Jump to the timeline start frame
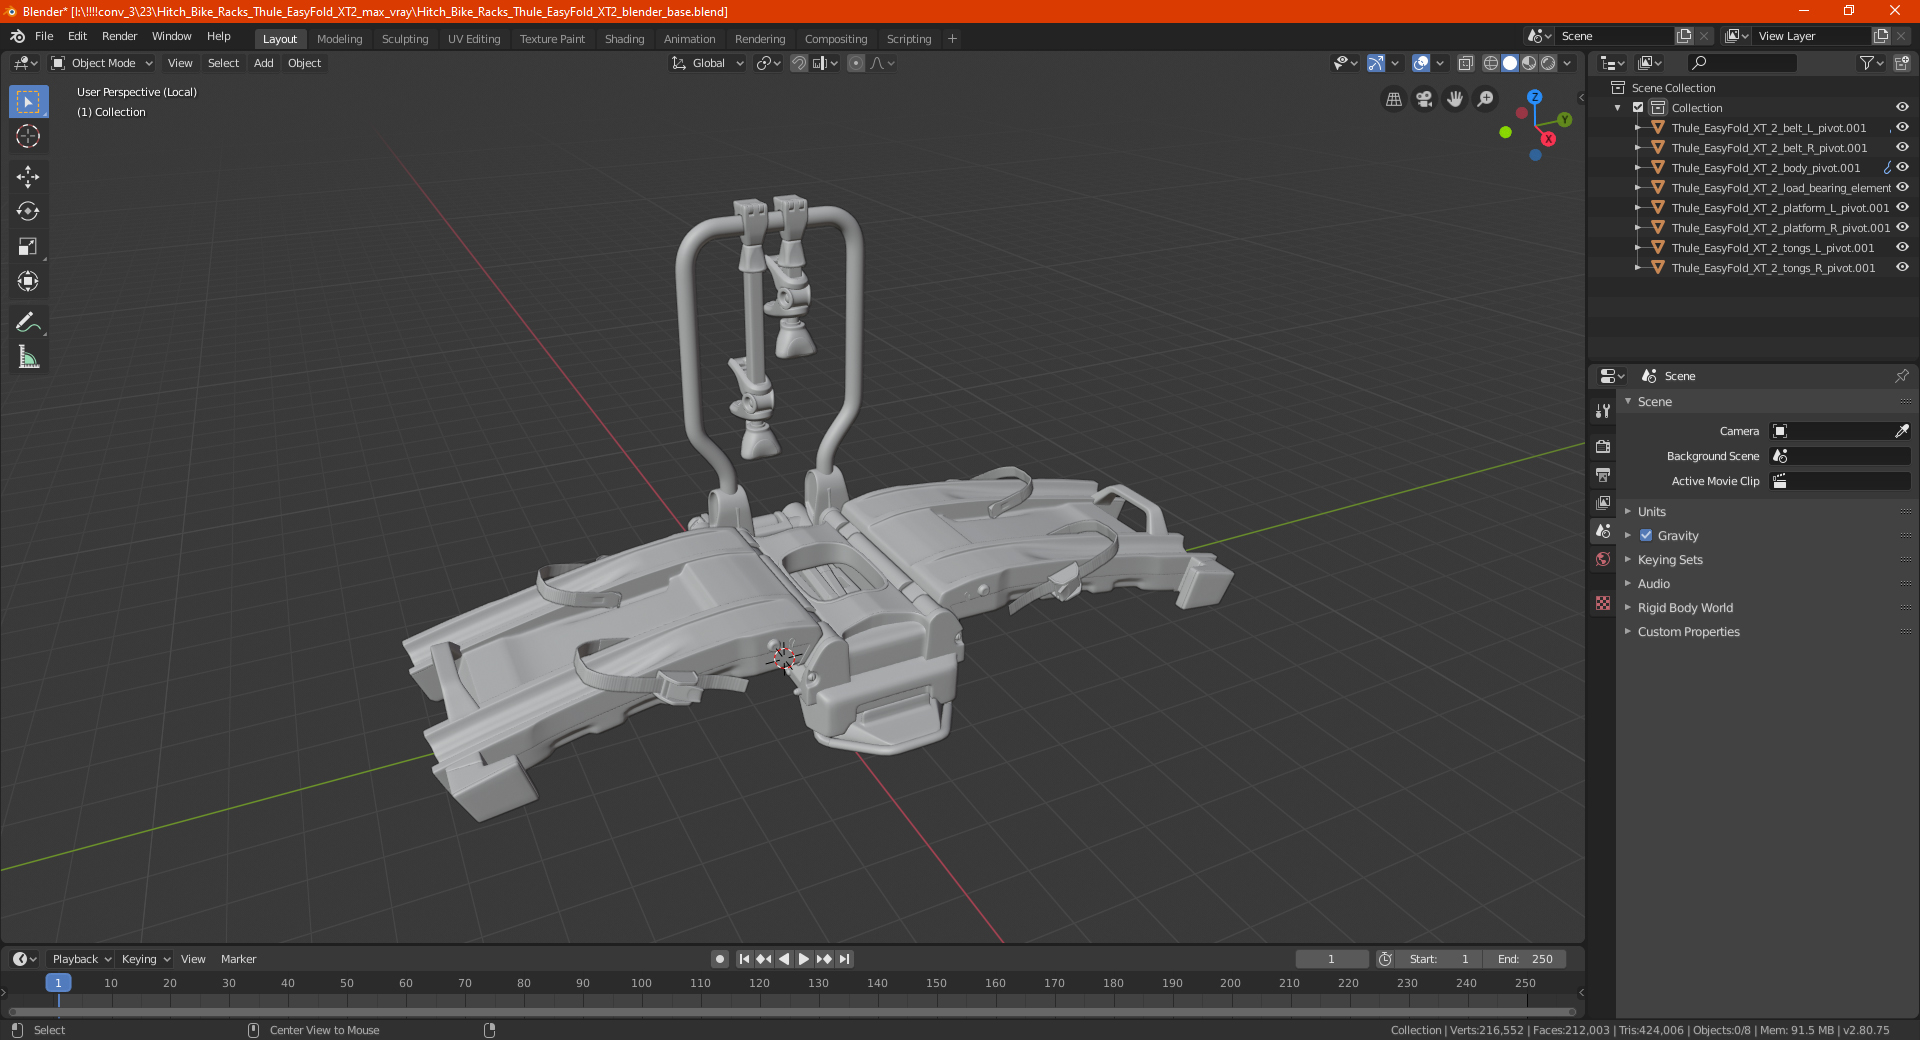This screenshot has width=1920, height=1040. [744, 959]
